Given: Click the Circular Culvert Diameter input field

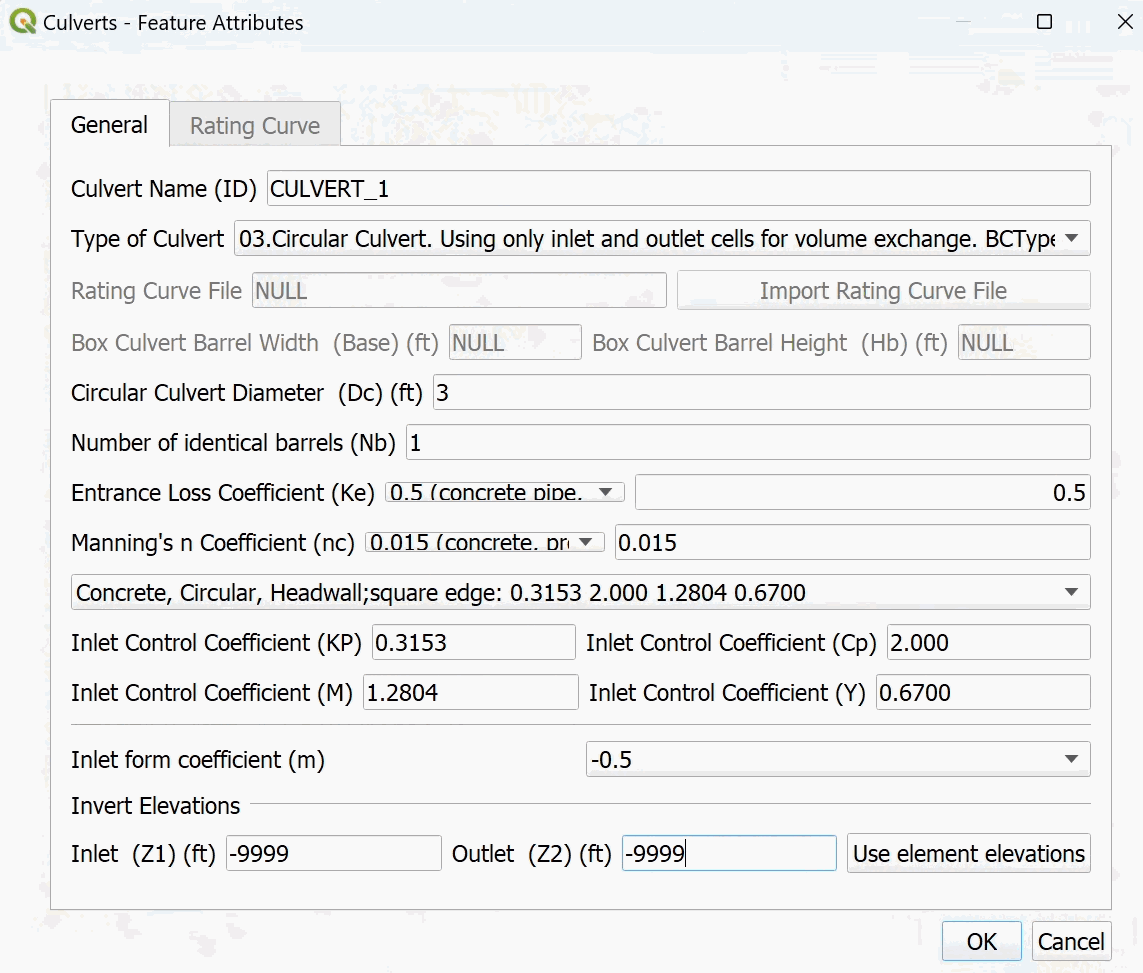Looking at the screenshot, I should pos(760,392).
